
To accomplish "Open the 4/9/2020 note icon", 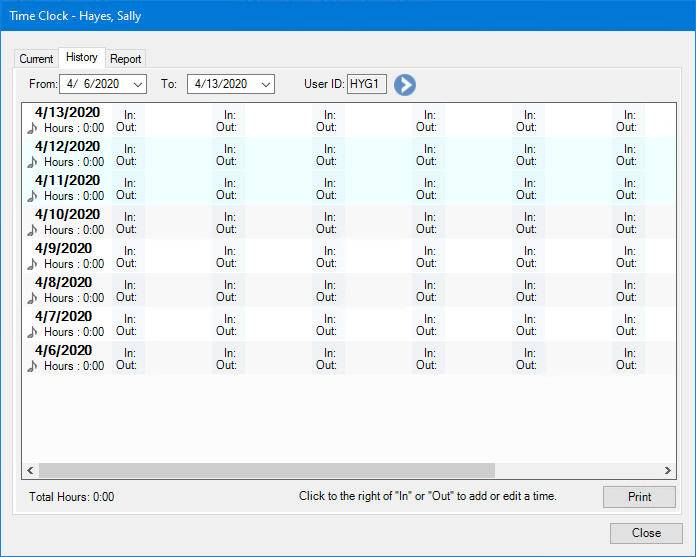I will [32, 264].
